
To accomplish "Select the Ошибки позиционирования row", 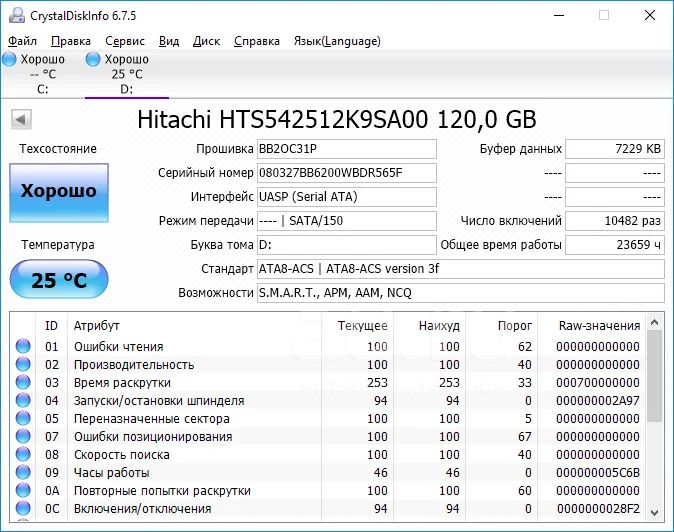I will (328, 437).
